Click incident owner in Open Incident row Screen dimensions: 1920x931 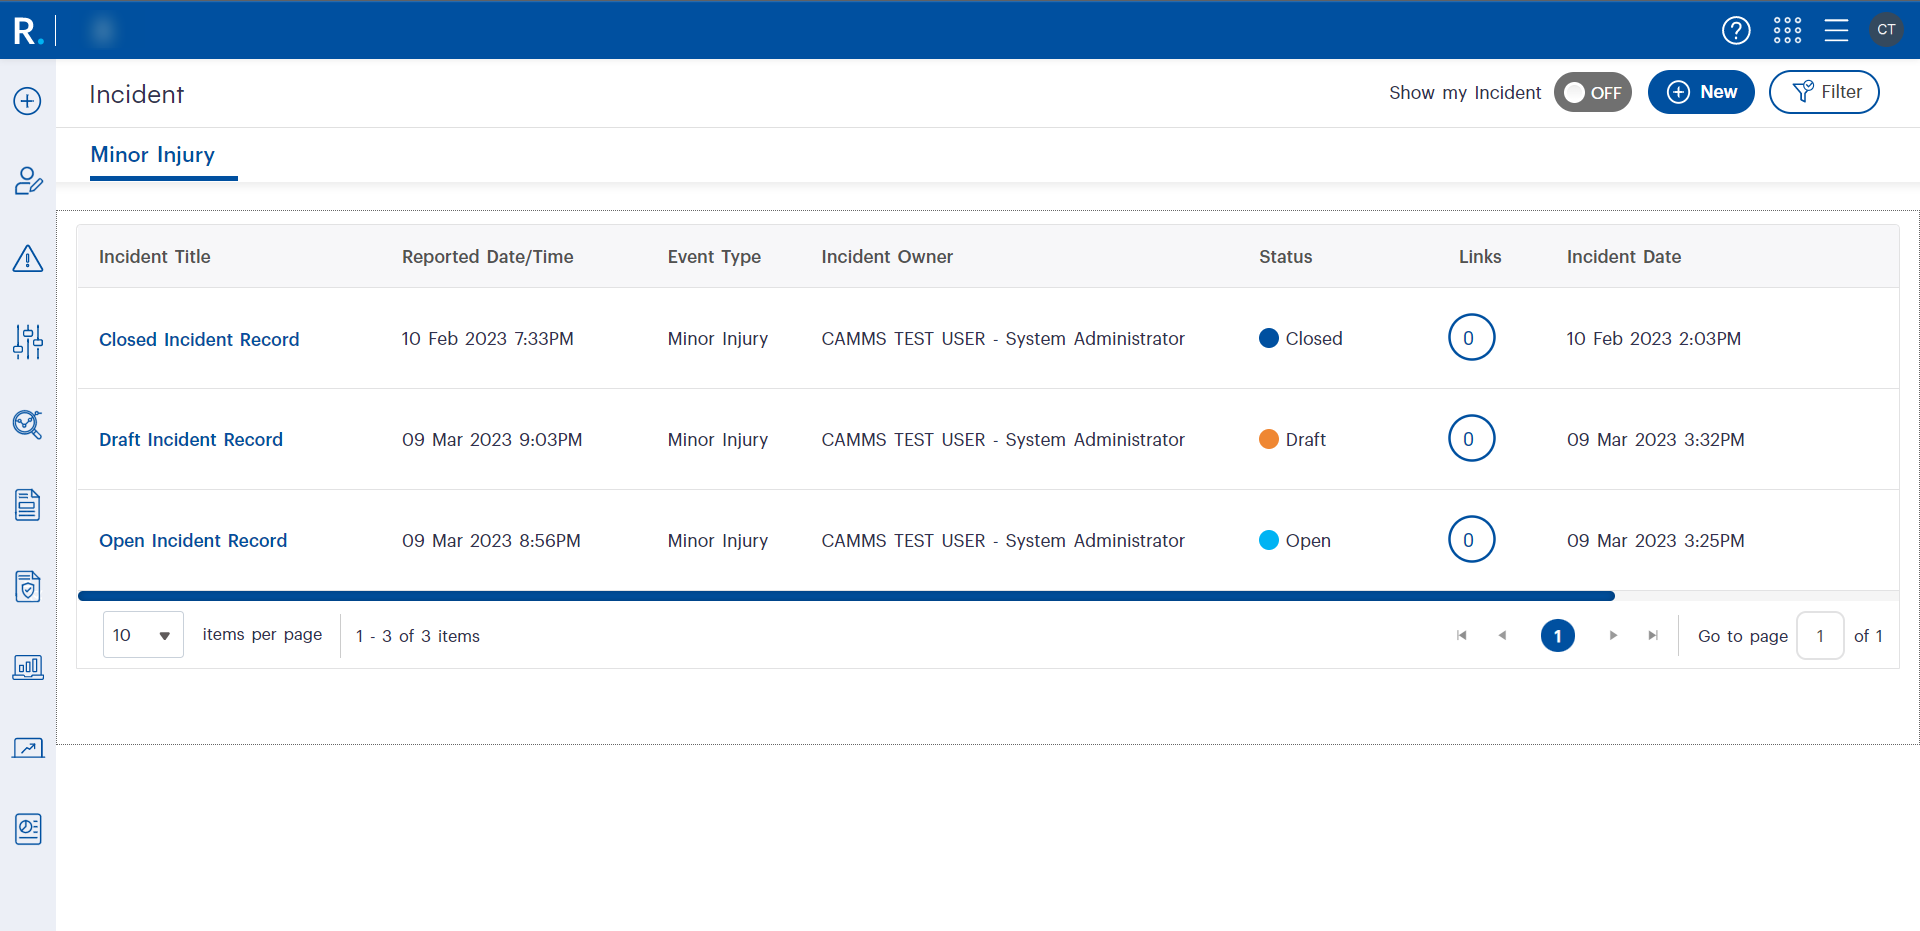tap(1003, 541)
